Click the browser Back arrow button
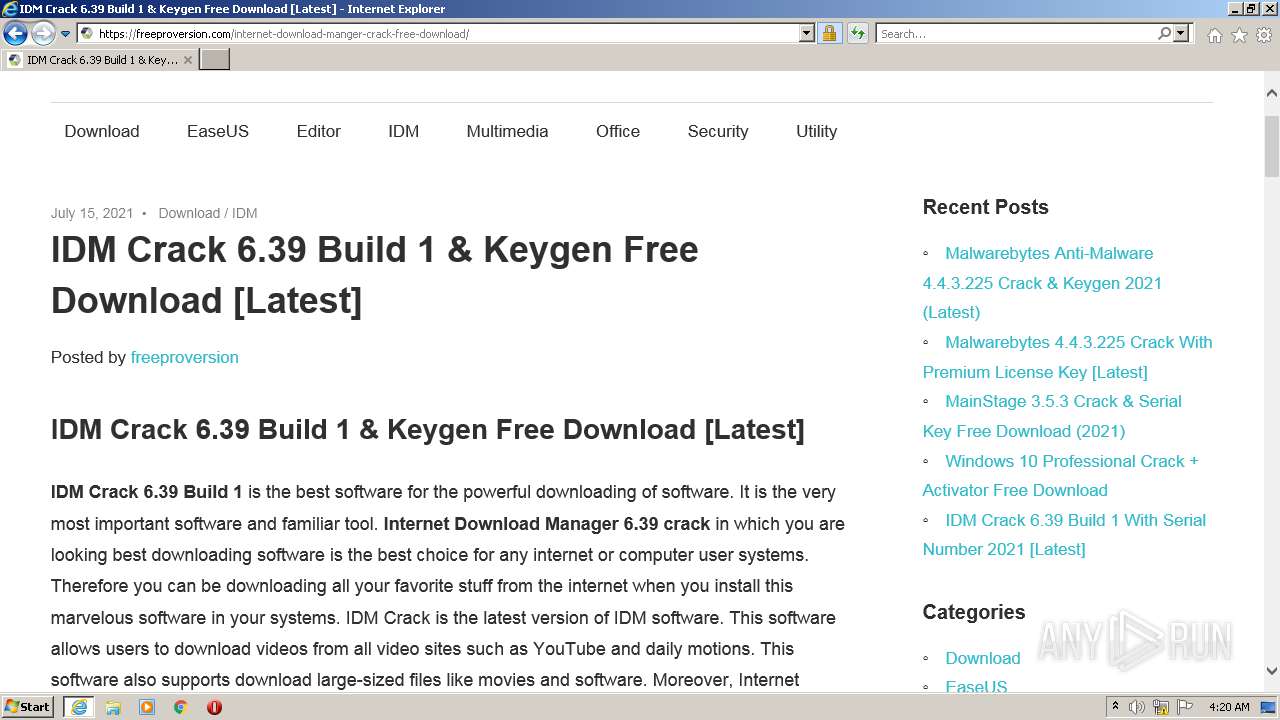Viewport: 1280px width, 720px height. [15, 34]
